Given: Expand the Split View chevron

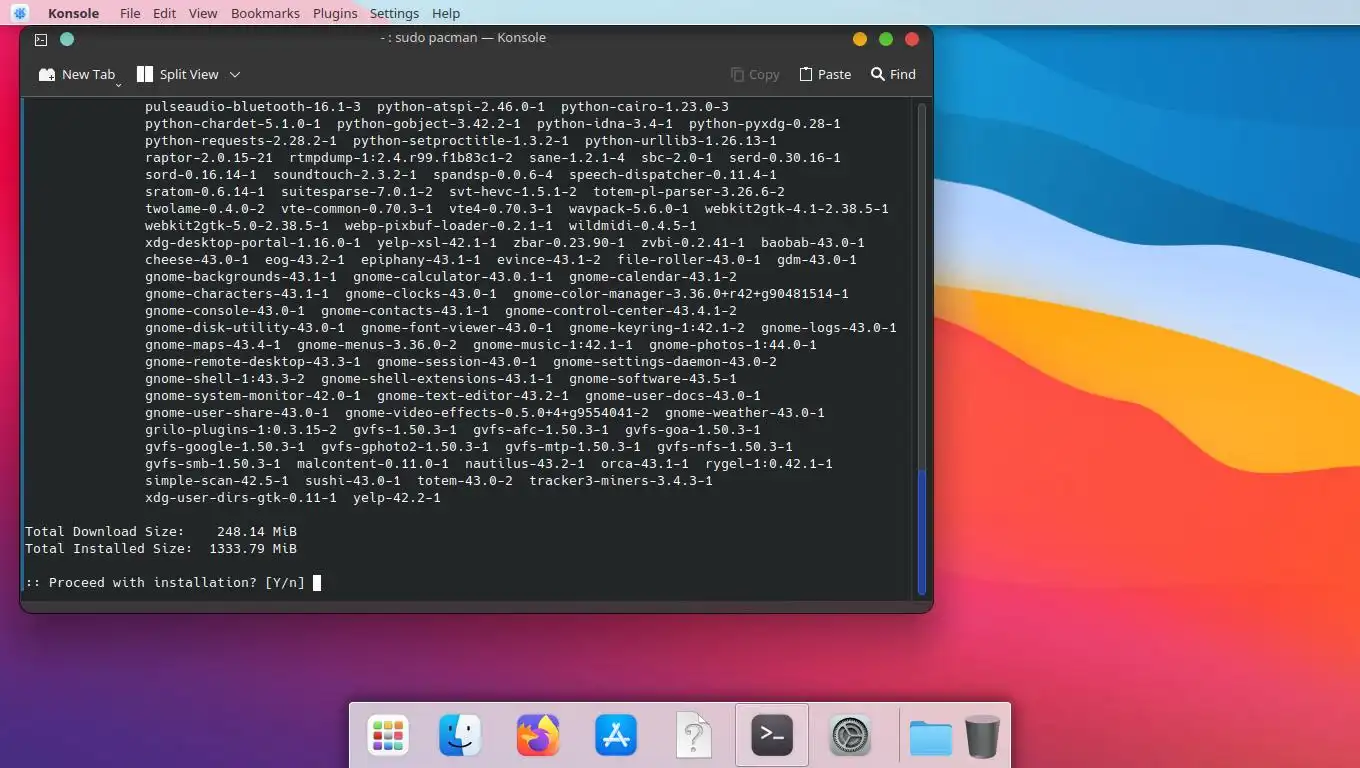Looking at the screenshot, I should click(235, 74).
